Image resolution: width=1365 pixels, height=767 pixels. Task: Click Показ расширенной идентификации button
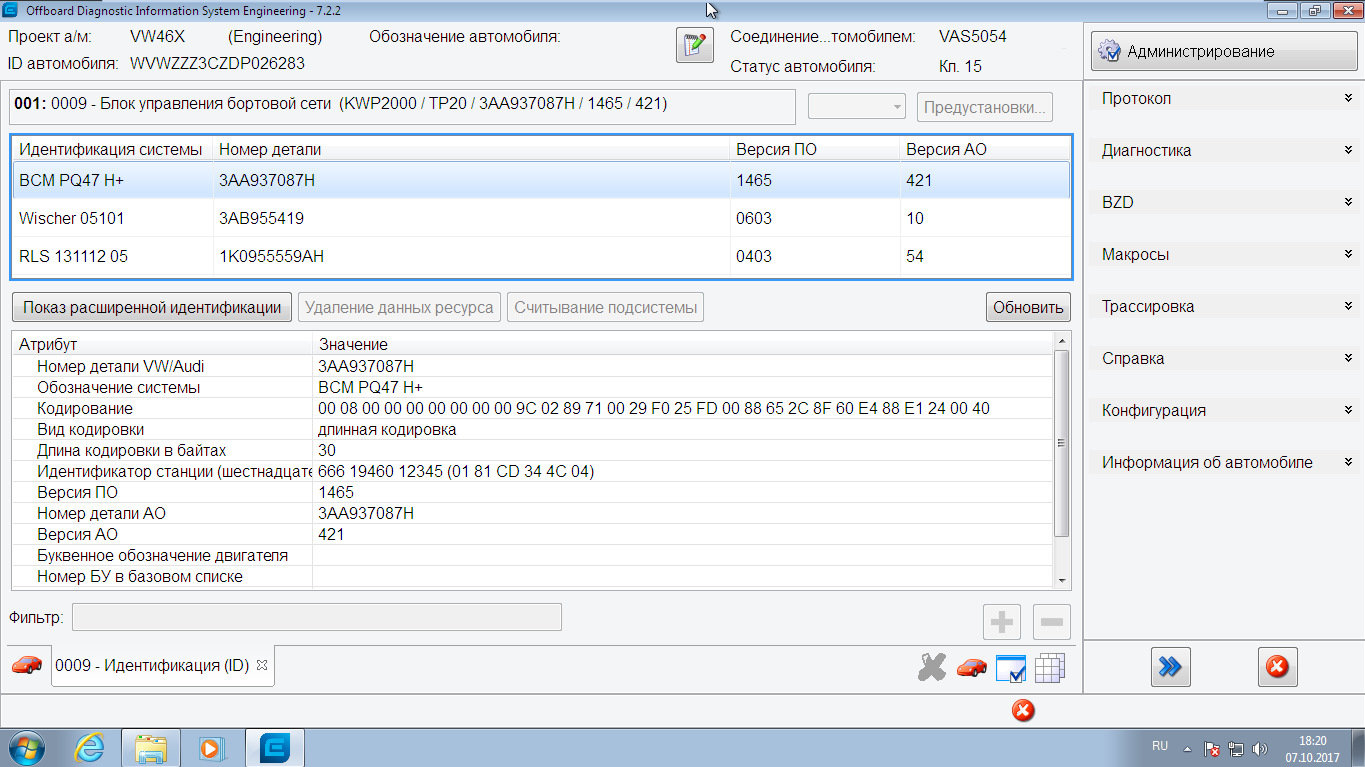point(152,308)
